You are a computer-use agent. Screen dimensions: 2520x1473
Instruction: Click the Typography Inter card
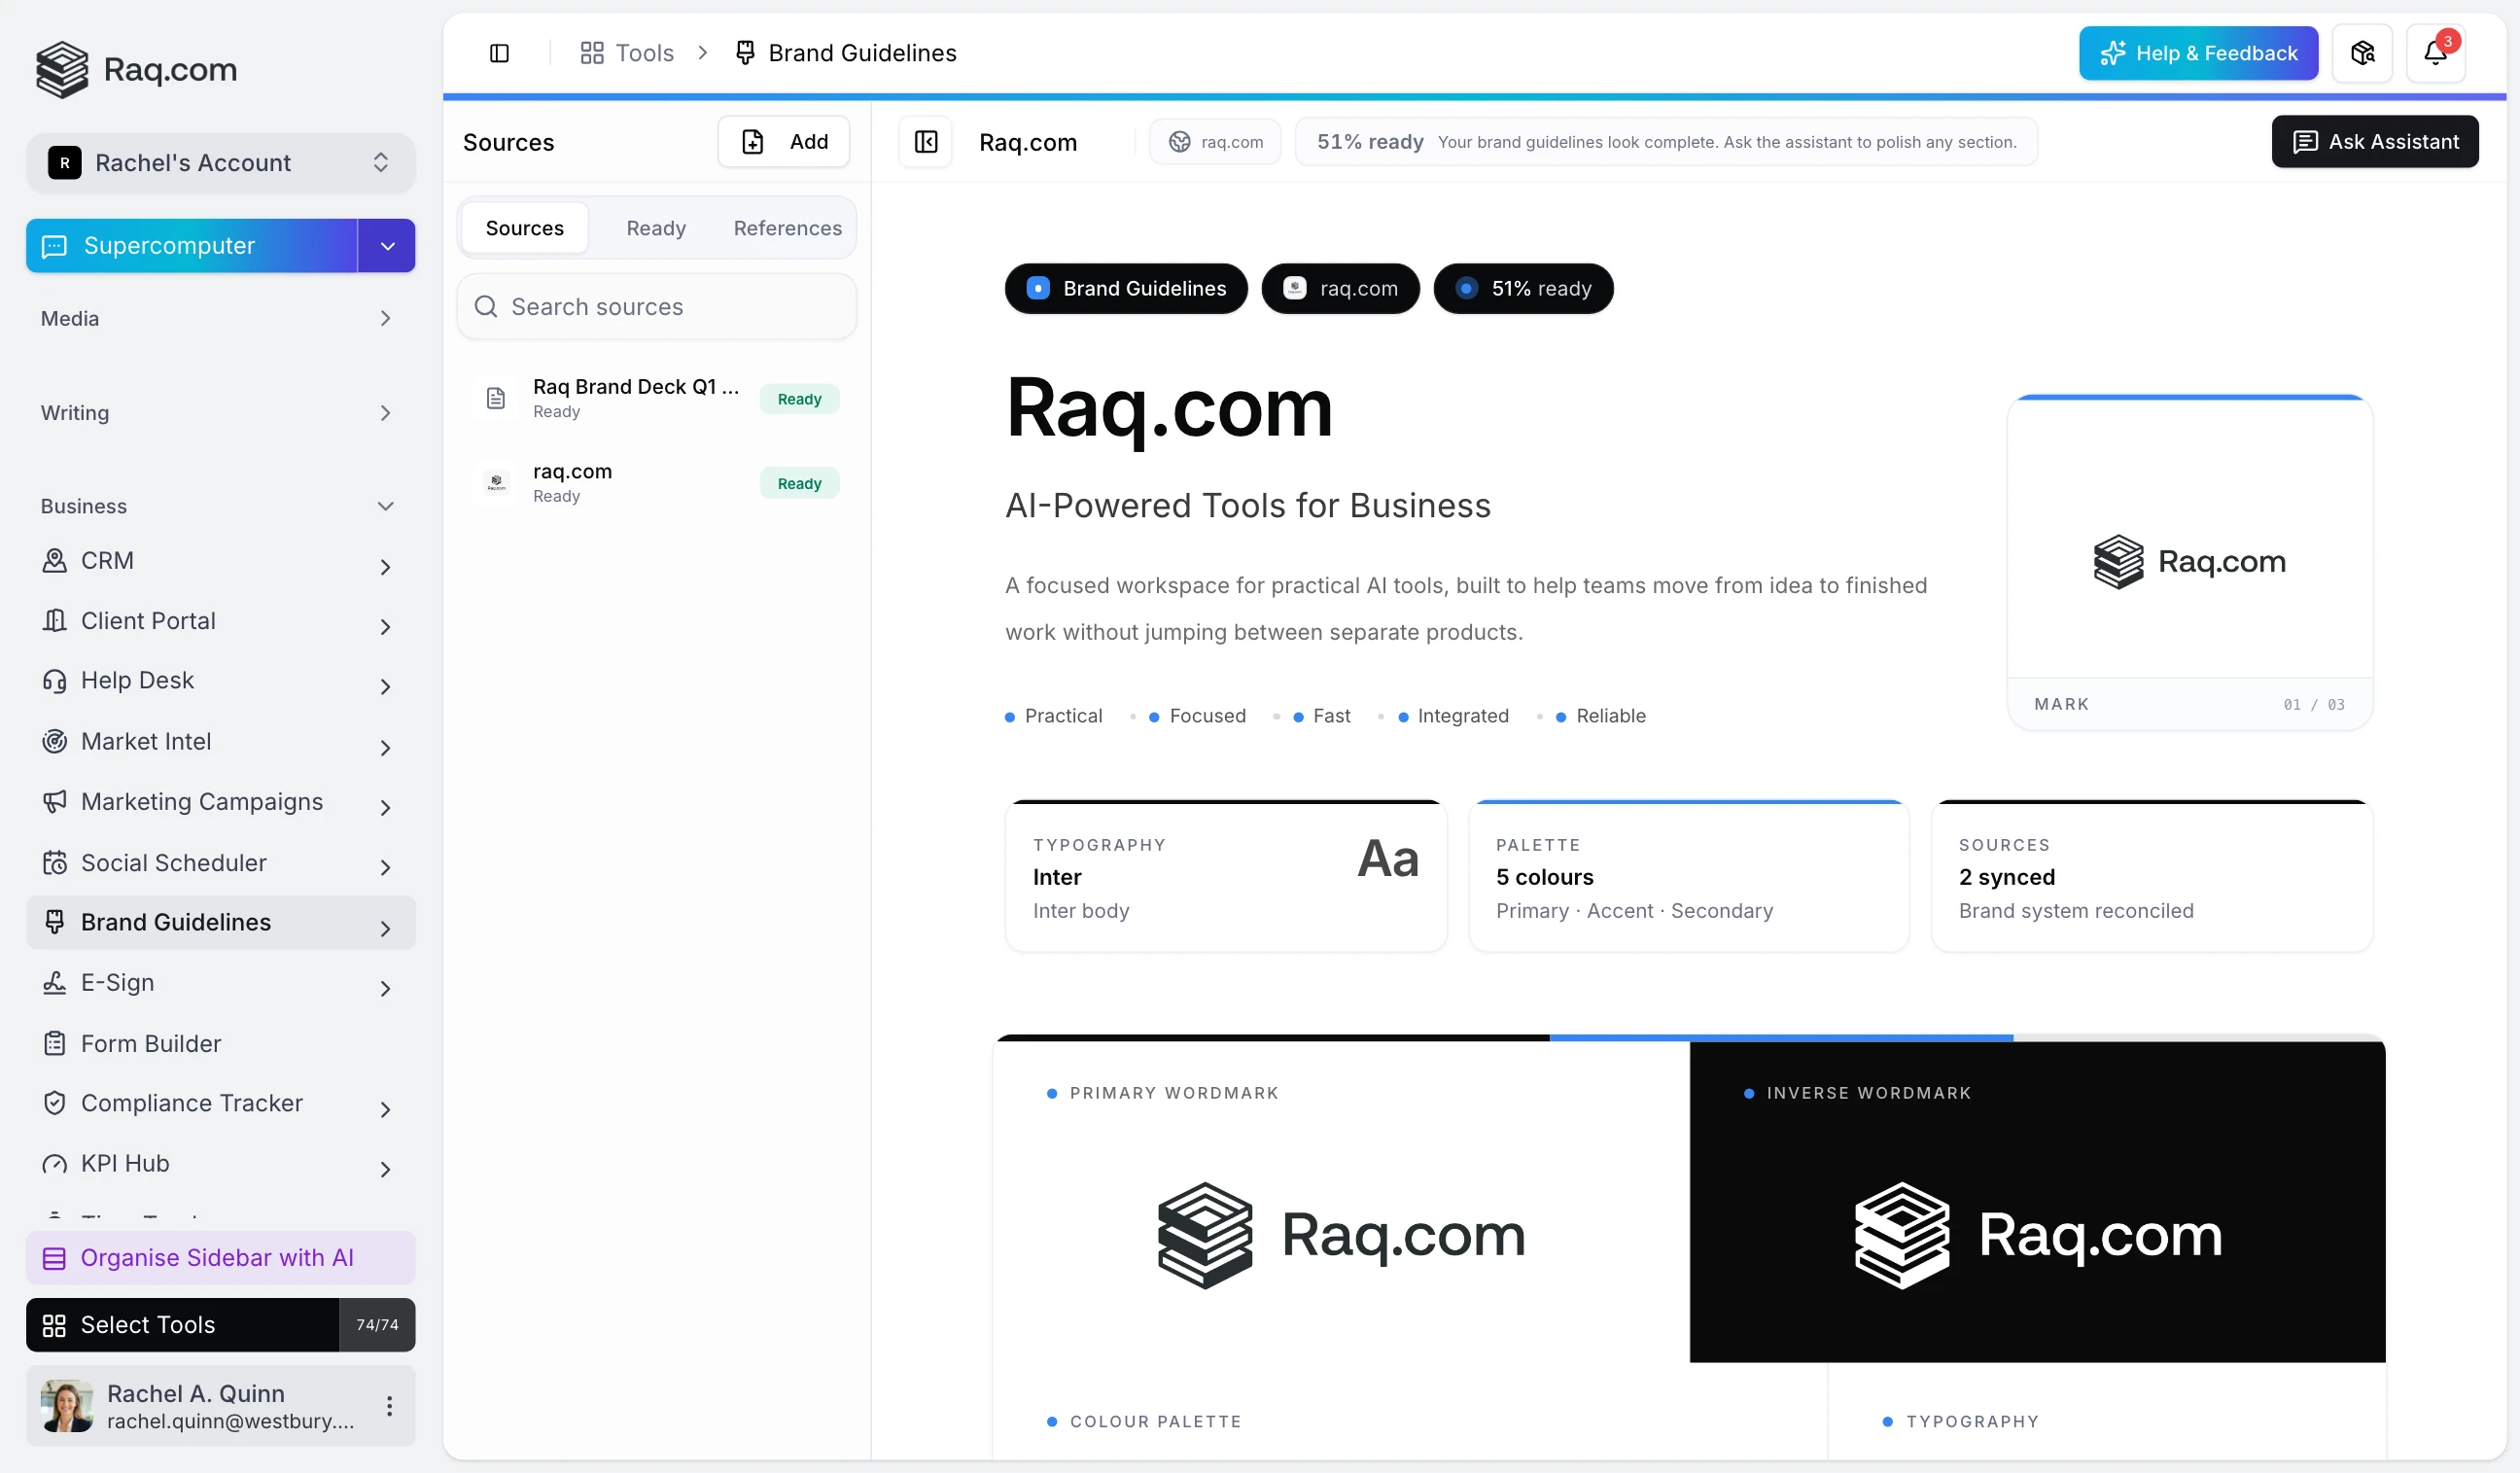pos(1226,877)
